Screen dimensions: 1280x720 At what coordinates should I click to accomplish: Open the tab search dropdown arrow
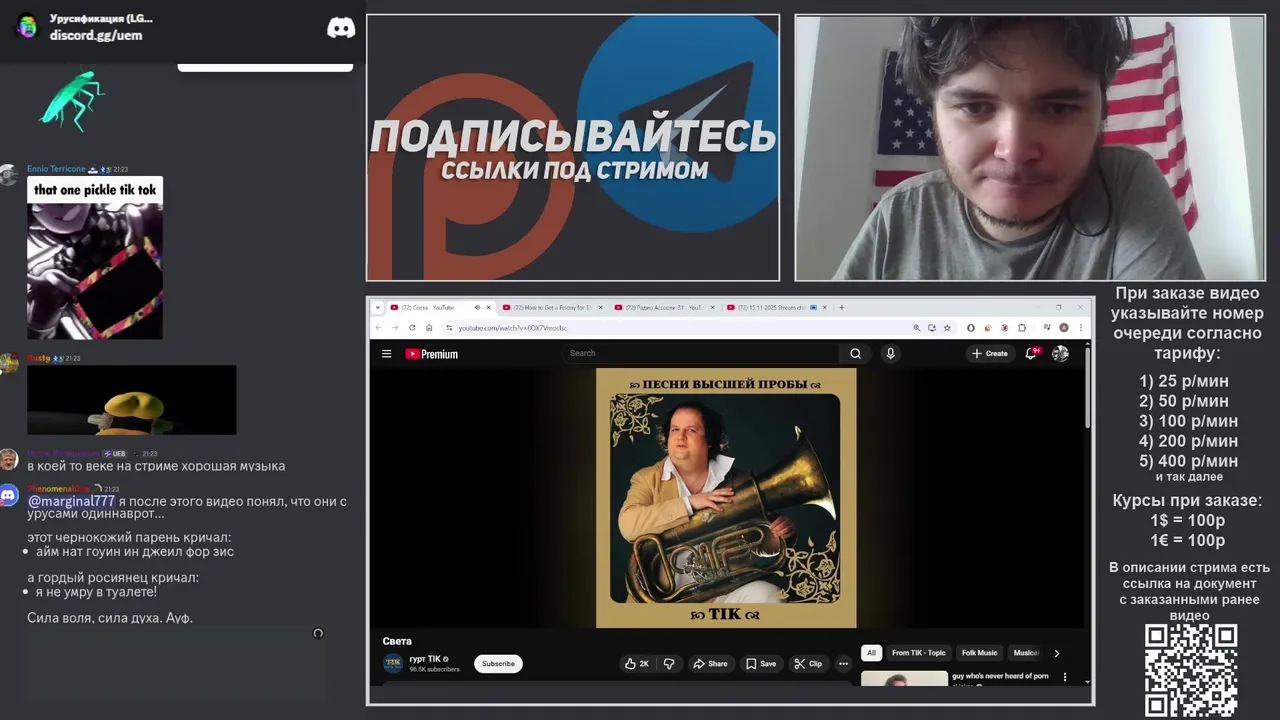click(376, 307)
